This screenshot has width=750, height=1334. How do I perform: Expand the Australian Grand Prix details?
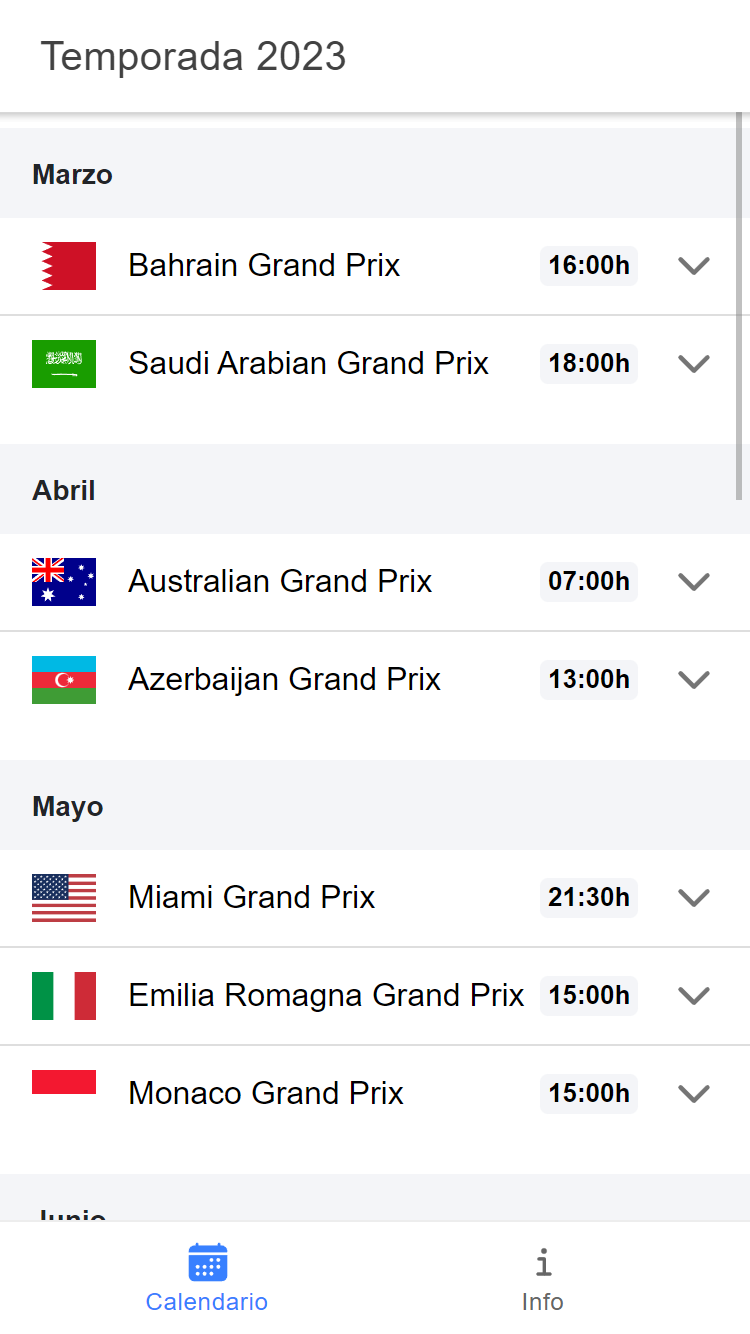(694, 582)
